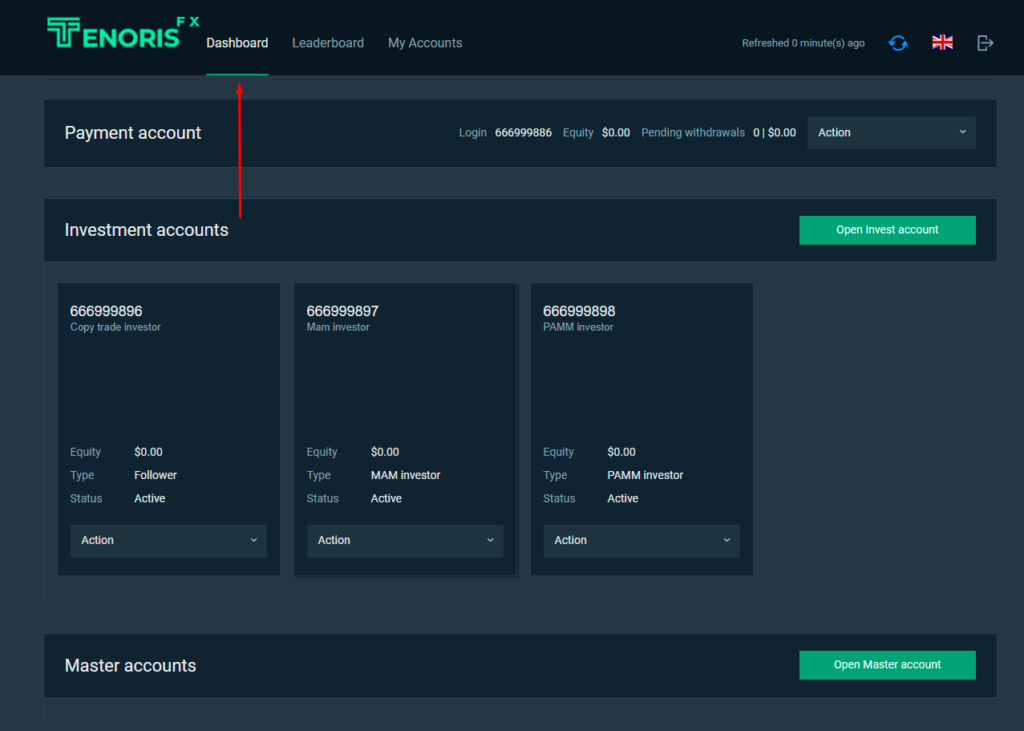Go to the My Accounts tab
This screenshot has width=1024, height=731.
click(x=425, y=43)
